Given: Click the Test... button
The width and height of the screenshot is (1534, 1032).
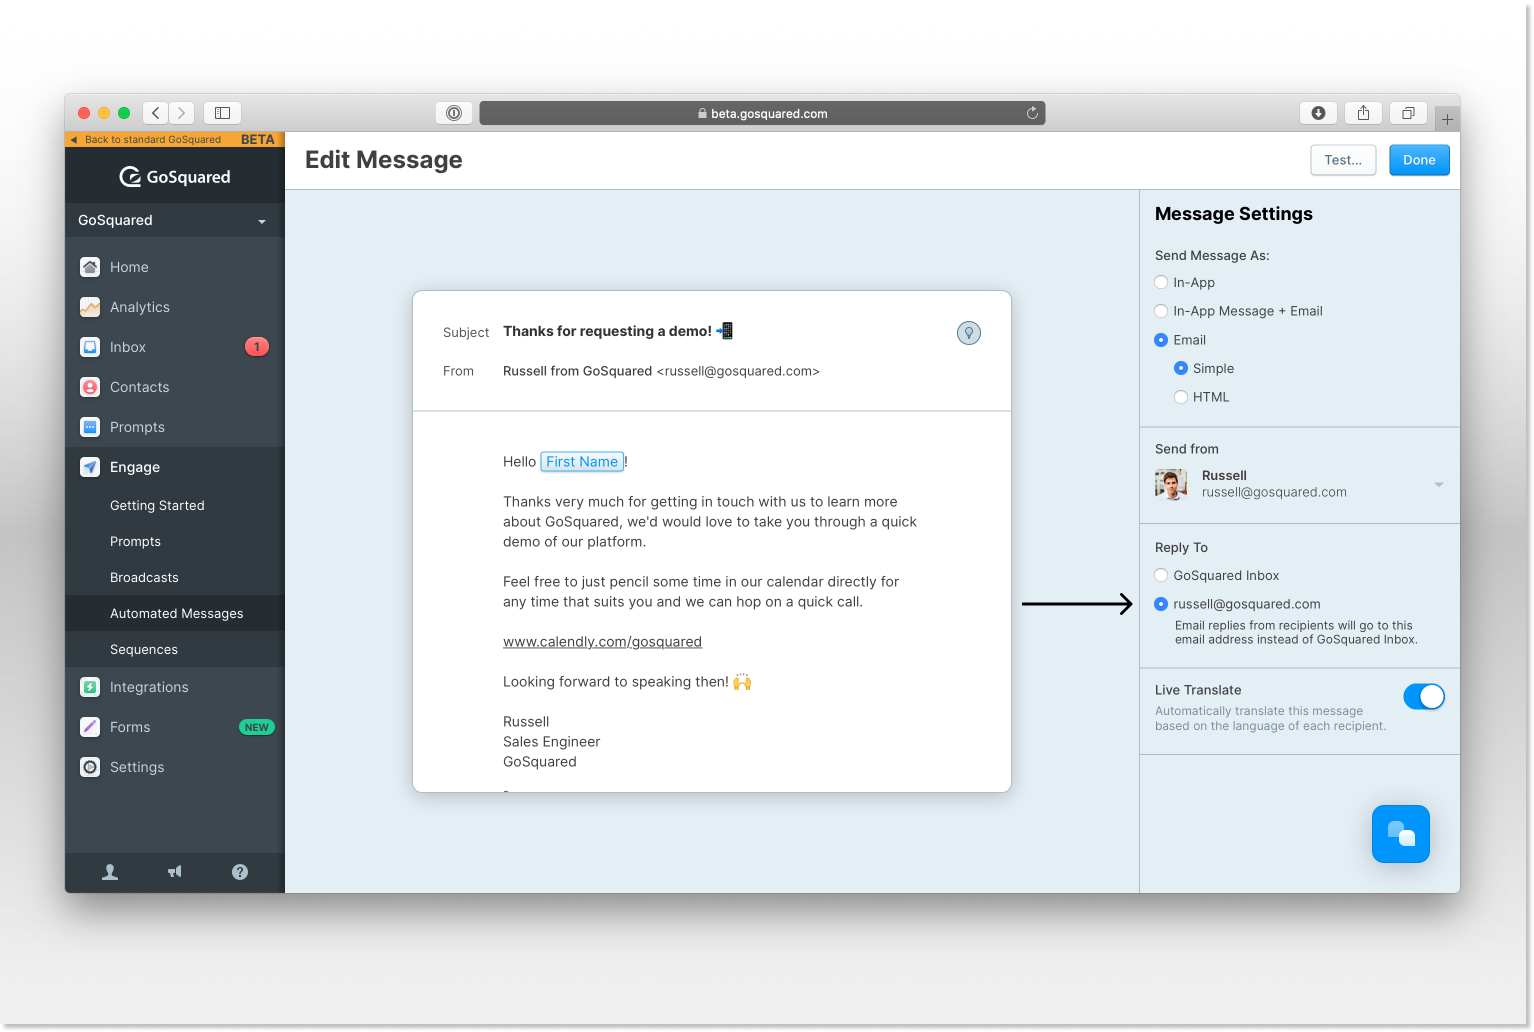Looking at the screenshot, I should pos(1343,160).
